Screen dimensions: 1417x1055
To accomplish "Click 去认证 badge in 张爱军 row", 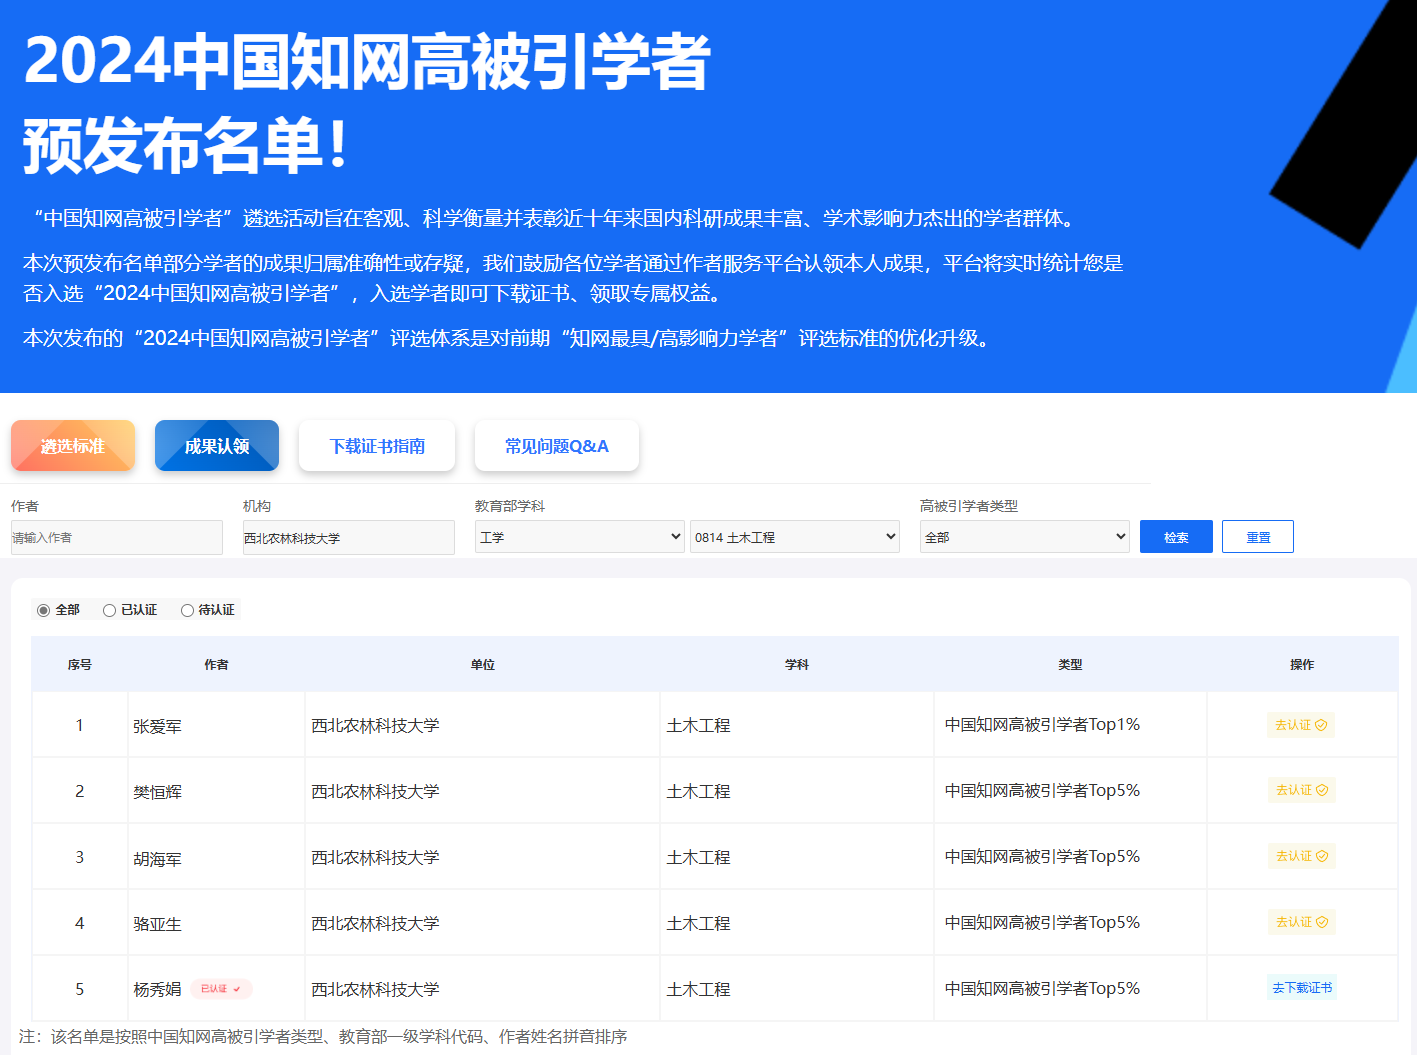I will [x=1300, y=725].
